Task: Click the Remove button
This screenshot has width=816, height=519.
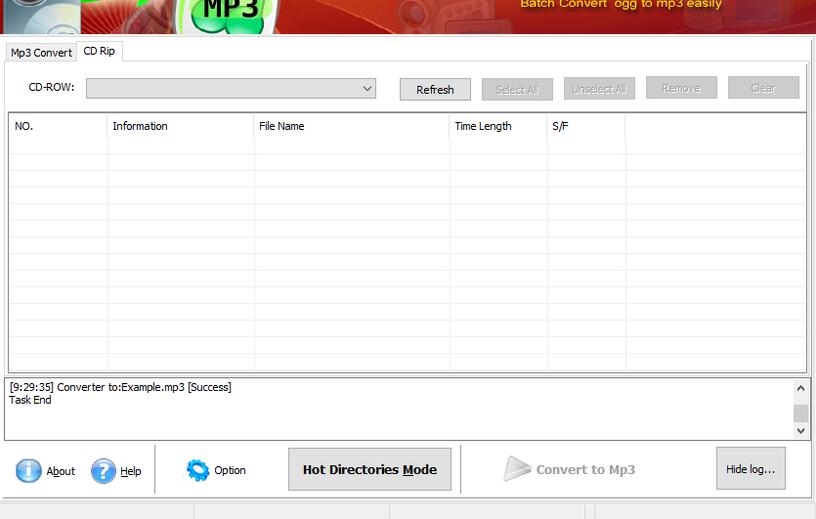Action: click(x=681, y=88)
